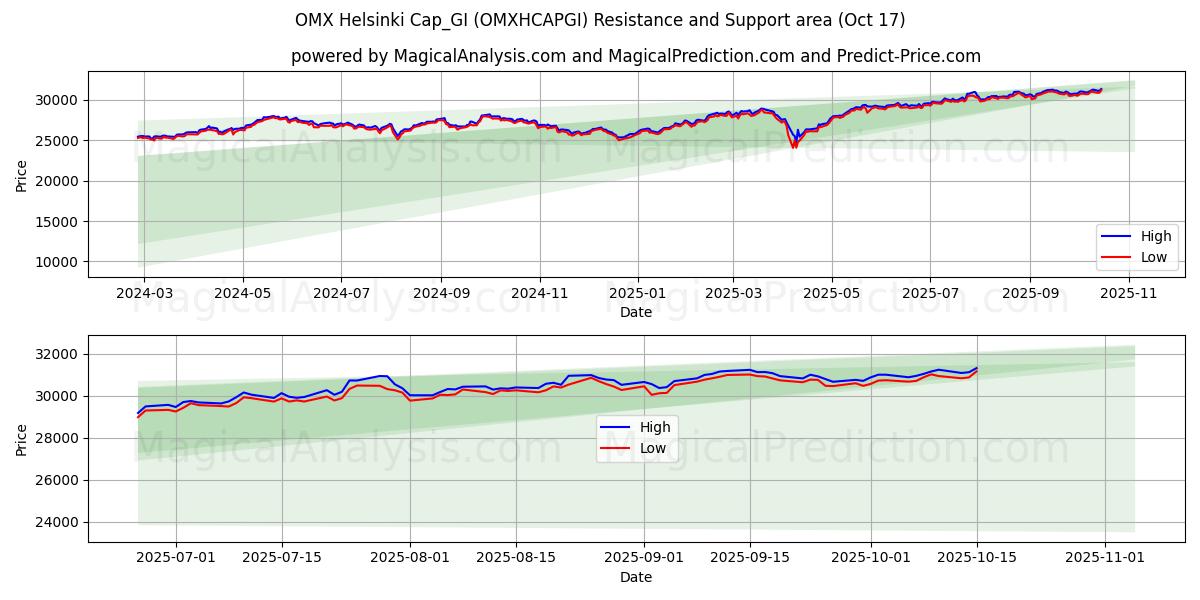Click the 30000 price tick on top chart

tap(58, 100)
